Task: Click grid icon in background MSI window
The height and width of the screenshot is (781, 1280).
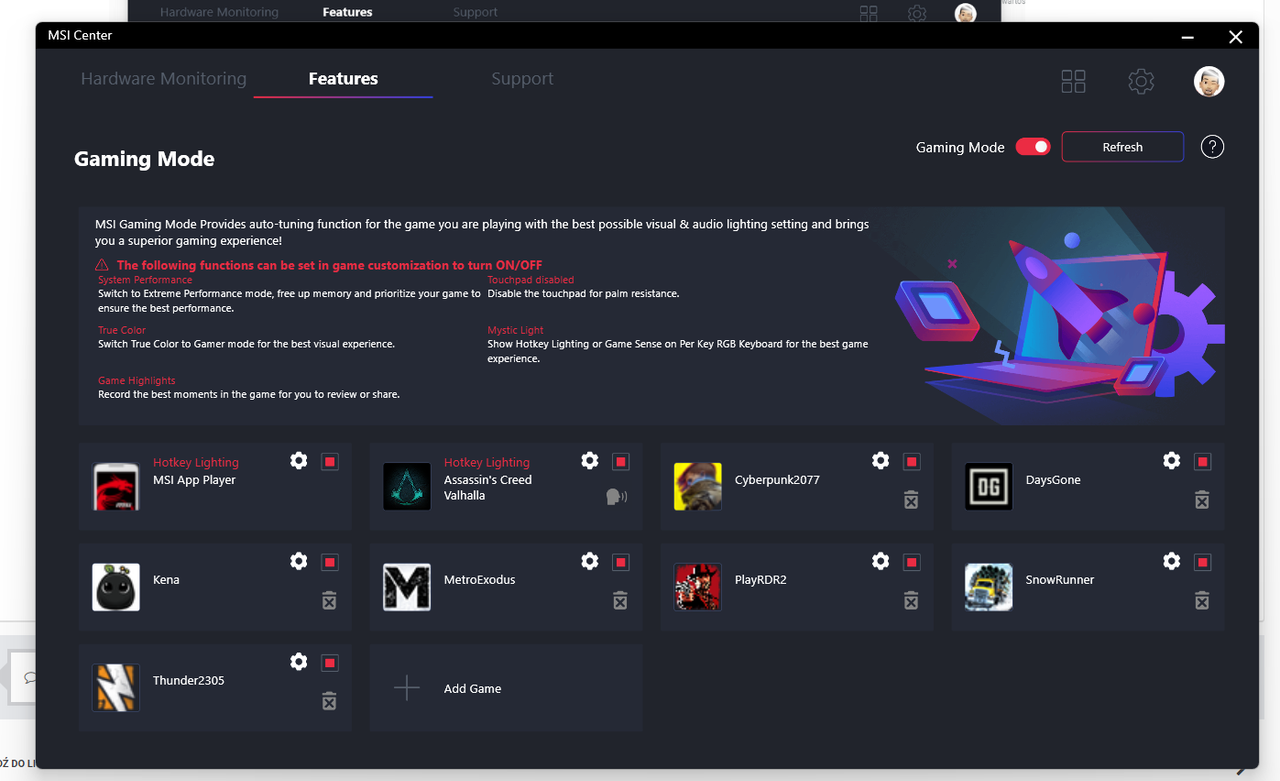Action: click(x=869, y=13)
